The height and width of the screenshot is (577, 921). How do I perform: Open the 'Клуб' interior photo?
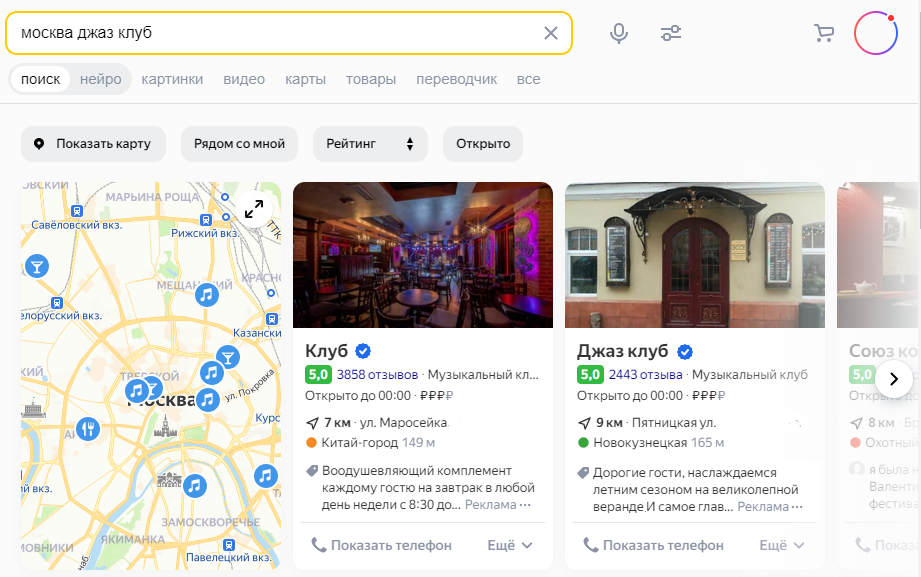coord(423,255)
